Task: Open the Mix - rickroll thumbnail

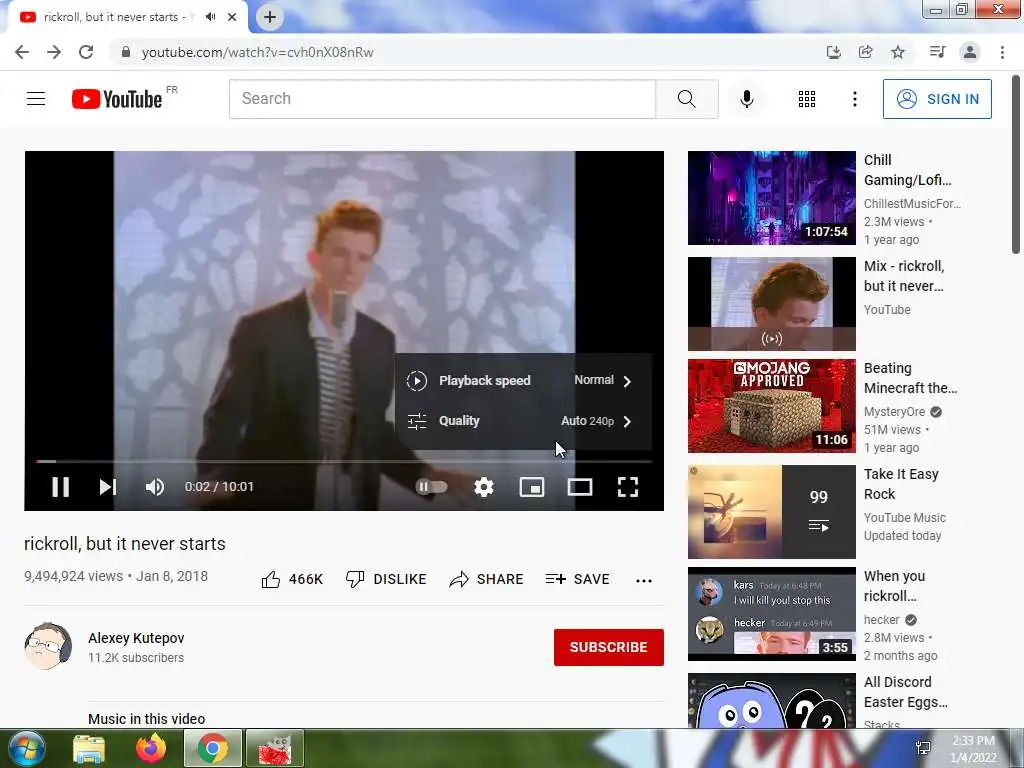Action: [x=771, y=304]
